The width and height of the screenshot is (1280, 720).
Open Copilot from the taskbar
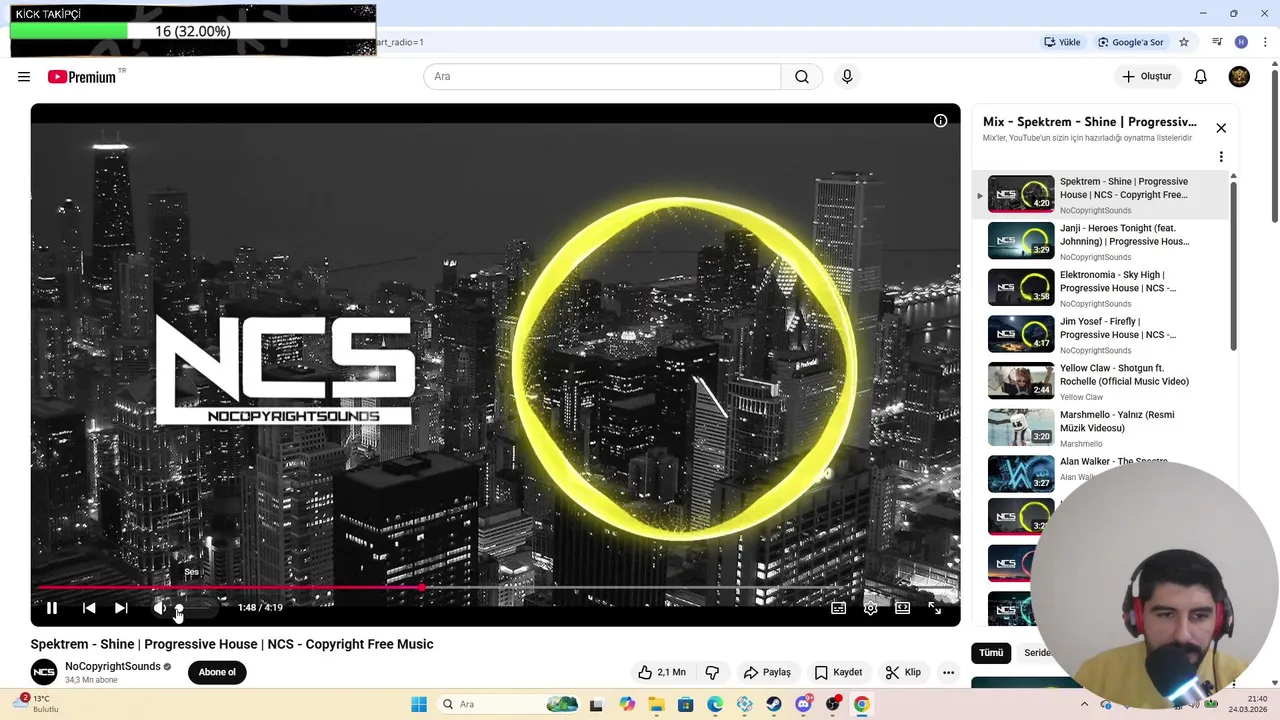pos(627,704)
